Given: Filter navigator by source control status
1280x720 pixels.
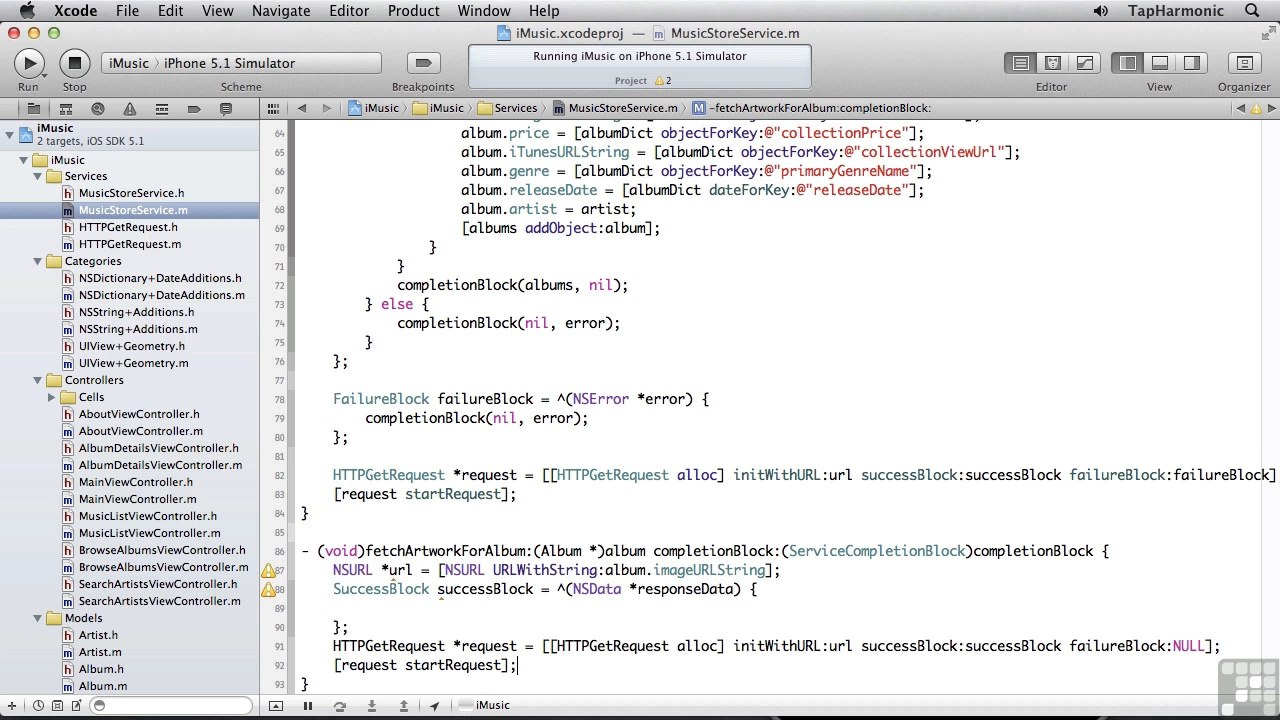Looking at the screenshot, I should point(57,706).
